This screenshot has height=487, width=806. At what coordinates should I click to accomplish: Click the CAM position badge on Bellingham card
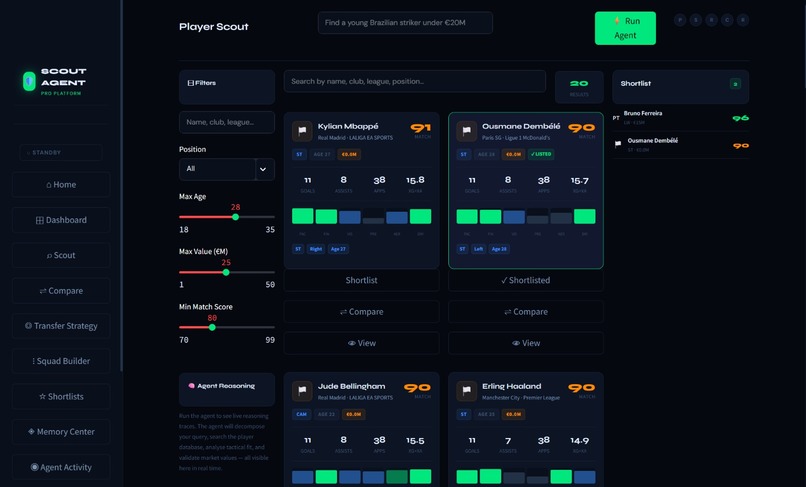pyautogui.click(x=302, y=414)
